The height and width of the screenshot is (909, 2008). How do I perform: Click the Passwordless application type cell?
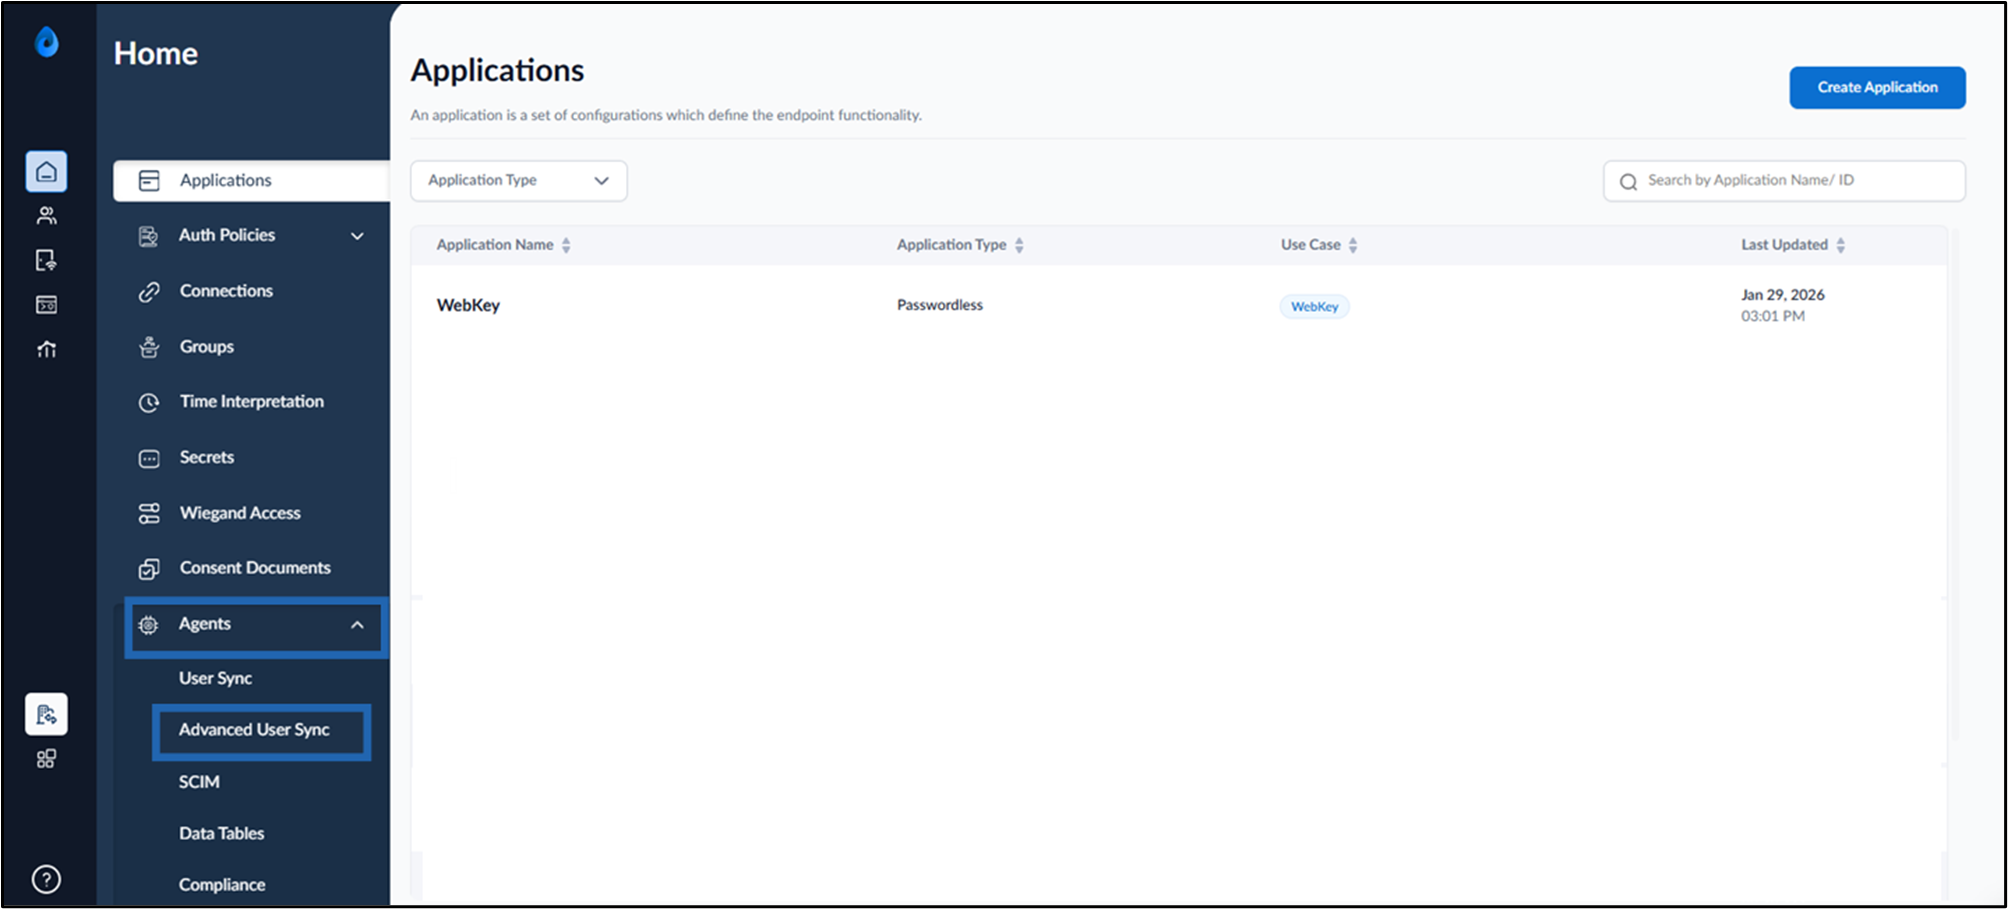coord(940,305)
